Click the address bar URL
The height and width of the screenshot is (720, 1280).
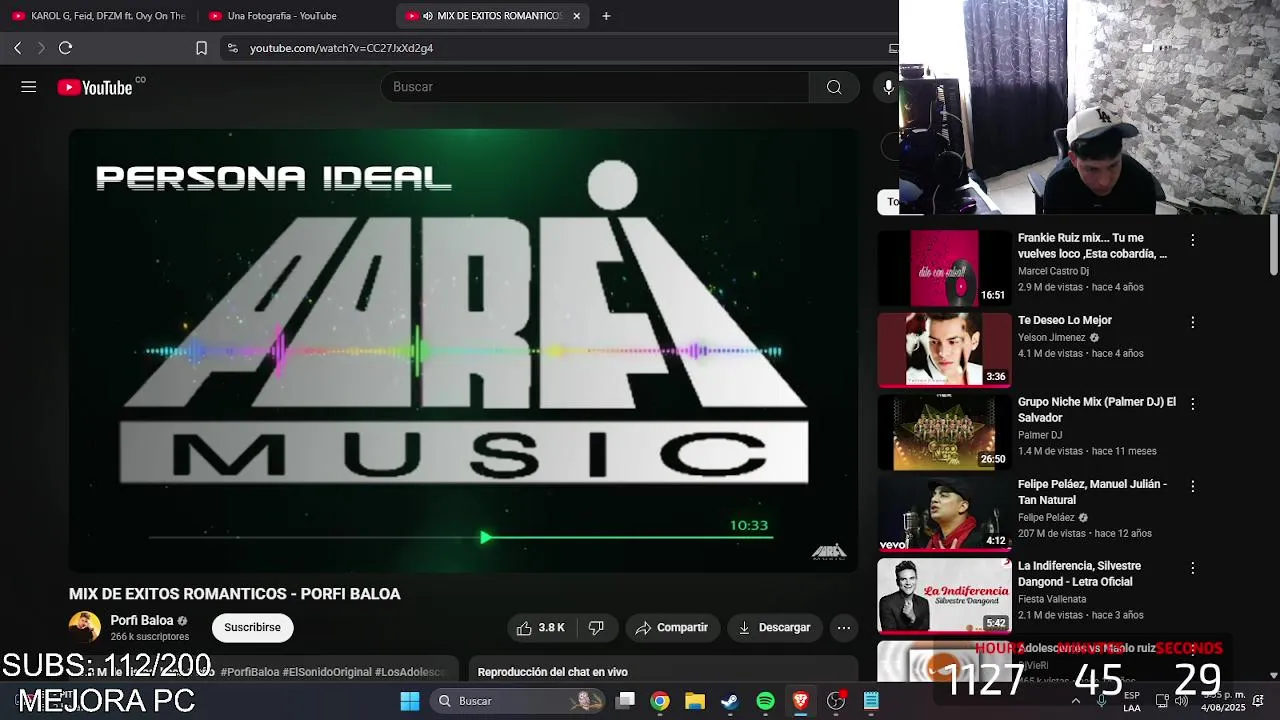[x=341, y=48]
